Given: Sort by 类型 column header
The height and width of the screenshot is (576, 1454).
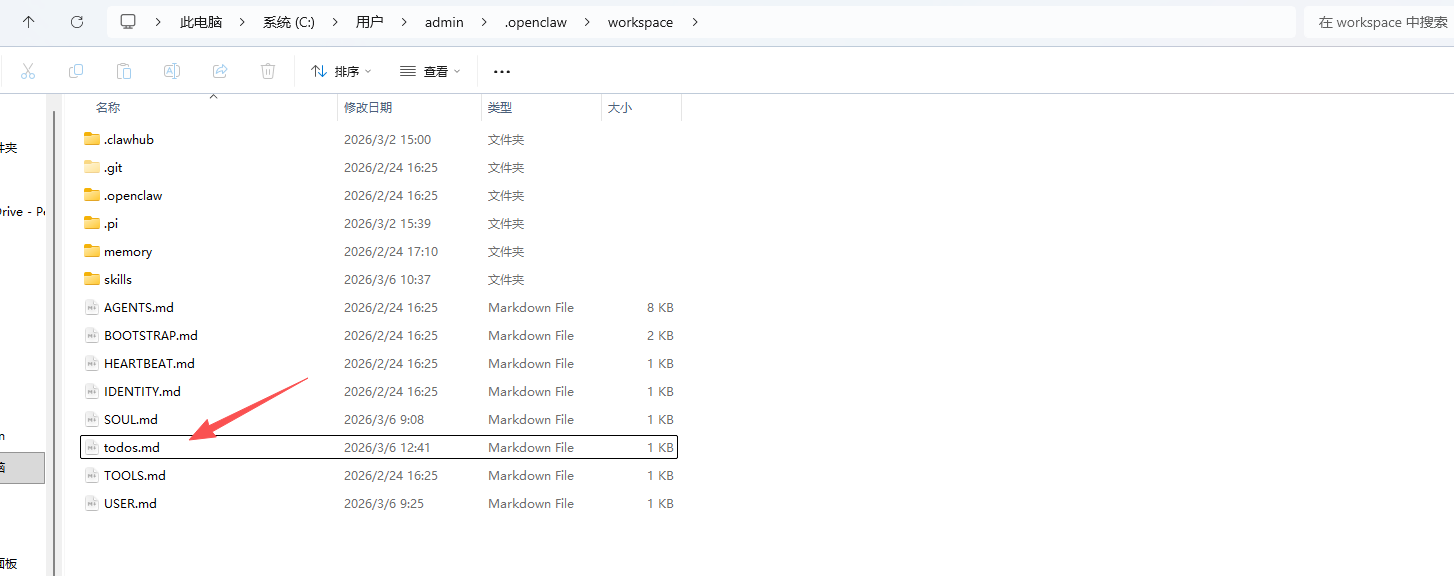Looking at the screenshot, I should coord(500,107).
